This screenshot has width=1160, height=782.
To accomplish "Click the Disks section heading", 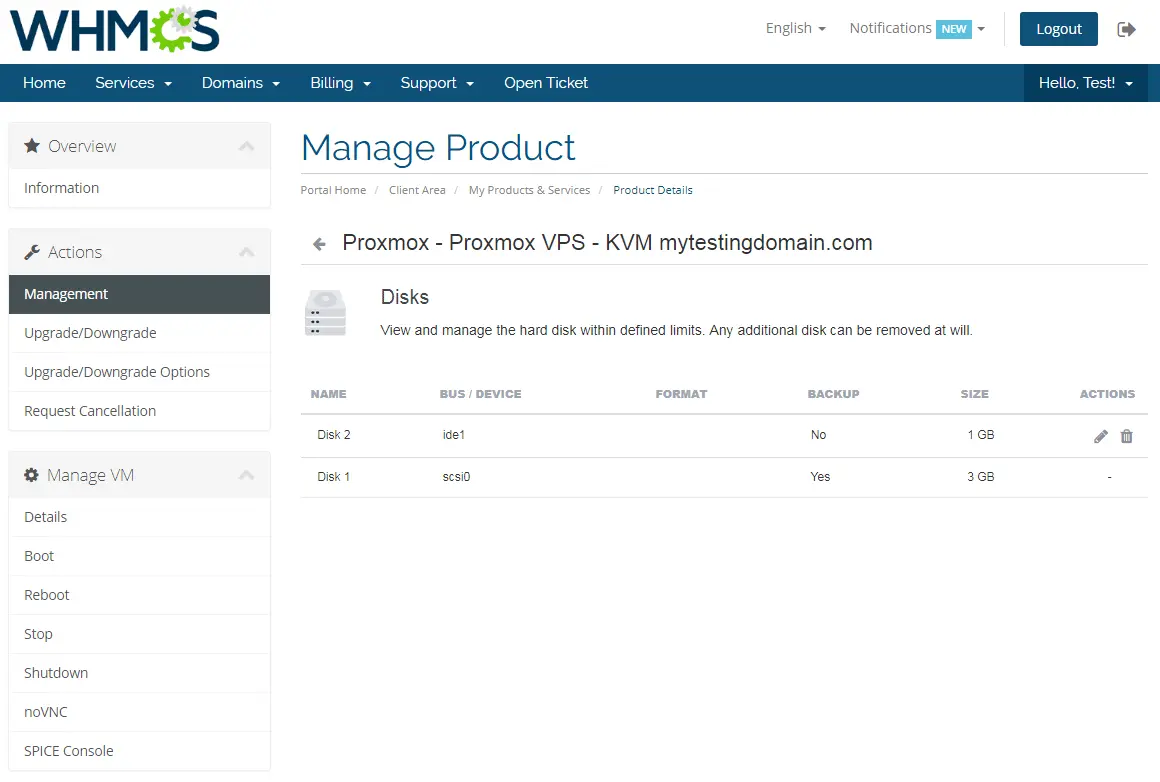I will [405, 297].
